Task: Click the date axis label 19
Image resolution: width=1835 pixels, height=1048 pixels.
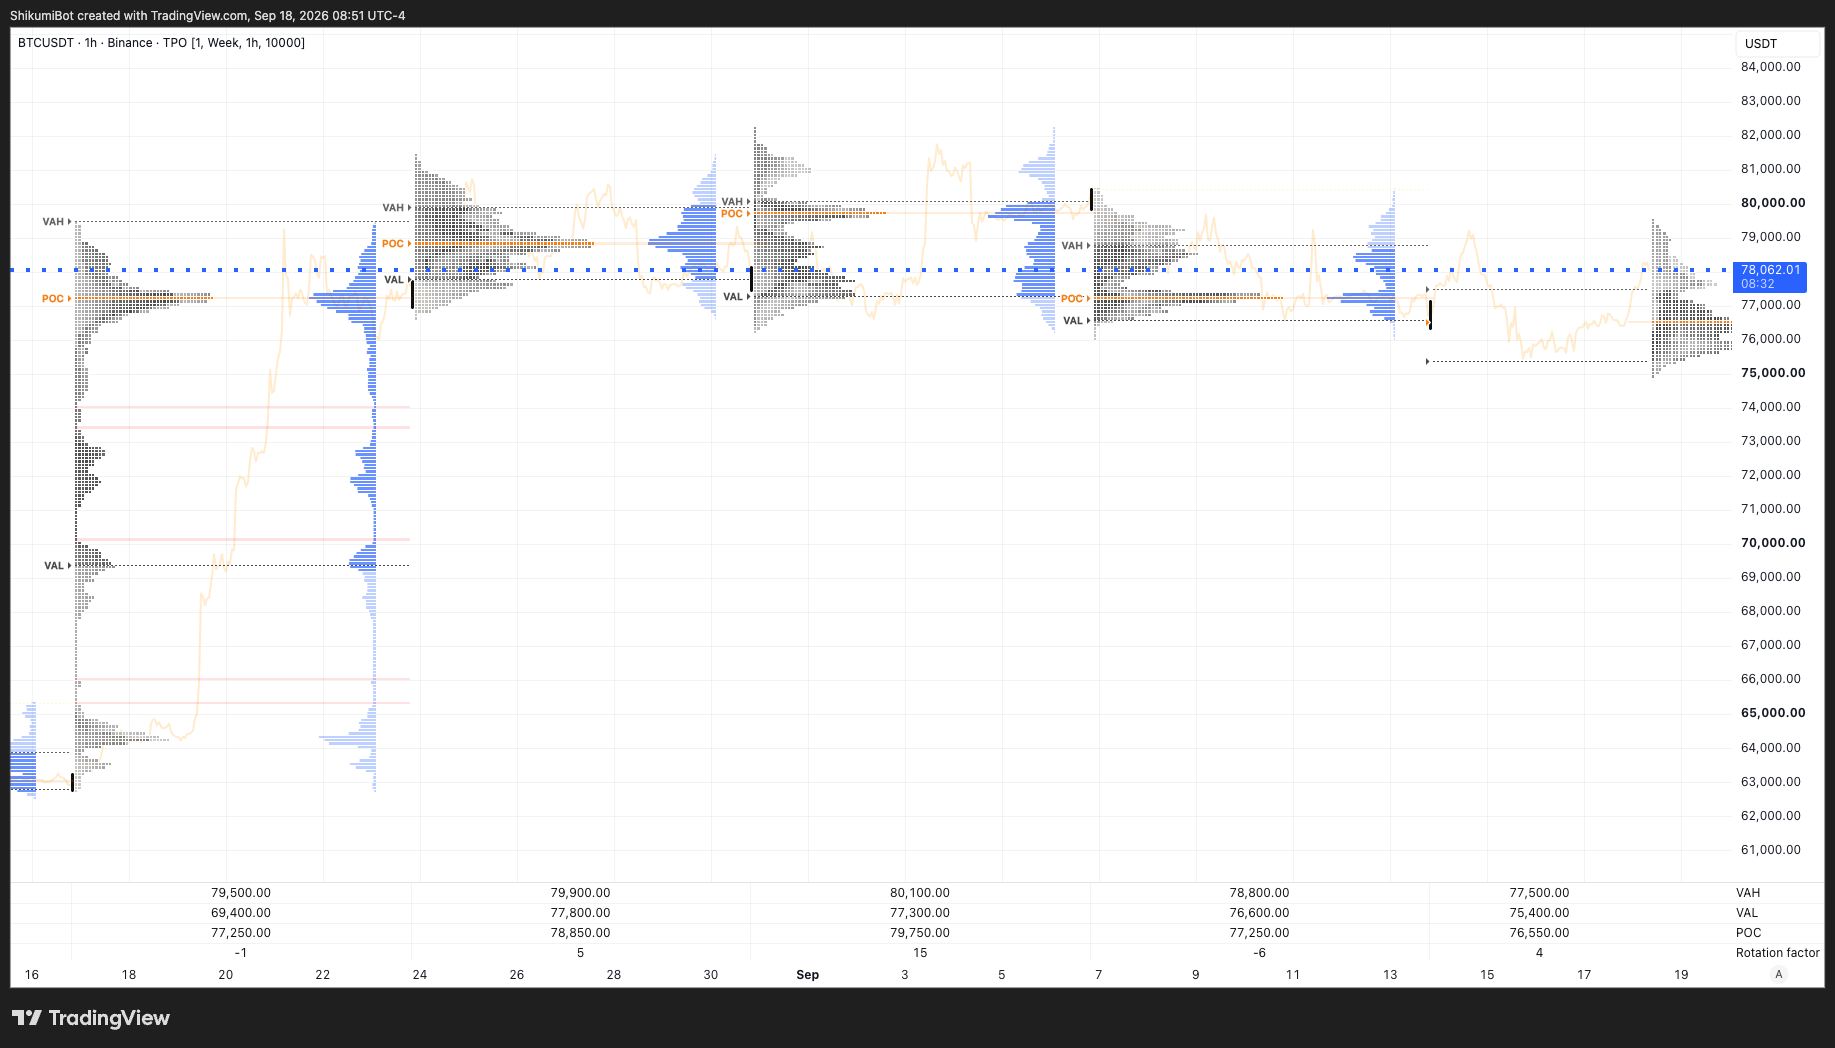Action: pyautogui.click(x=1681, y=975)
